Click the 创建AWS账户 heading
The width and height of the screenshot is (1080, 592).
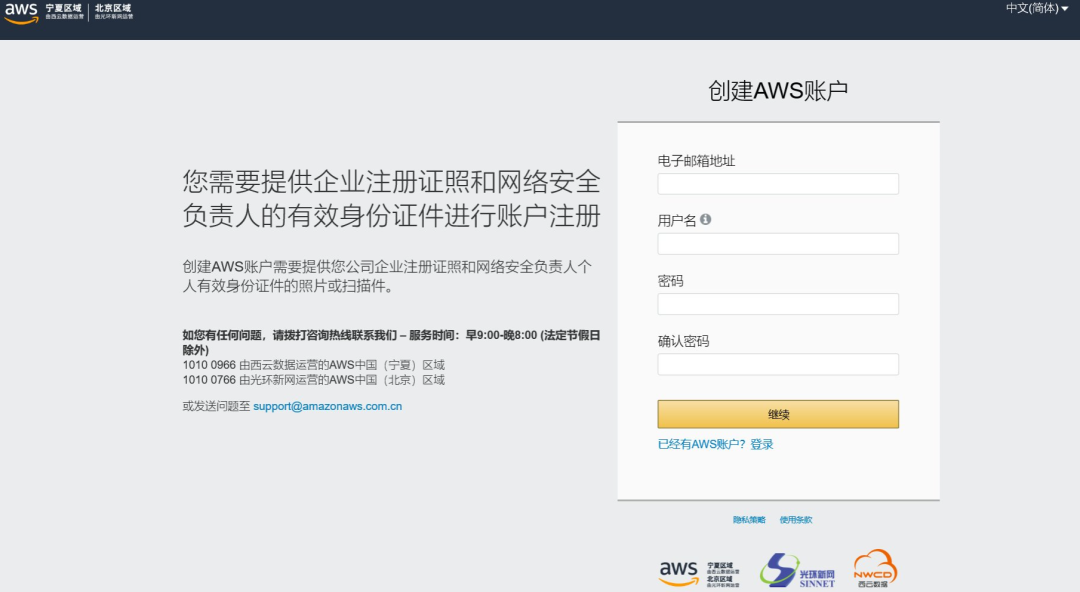click(x=778, y=91)
